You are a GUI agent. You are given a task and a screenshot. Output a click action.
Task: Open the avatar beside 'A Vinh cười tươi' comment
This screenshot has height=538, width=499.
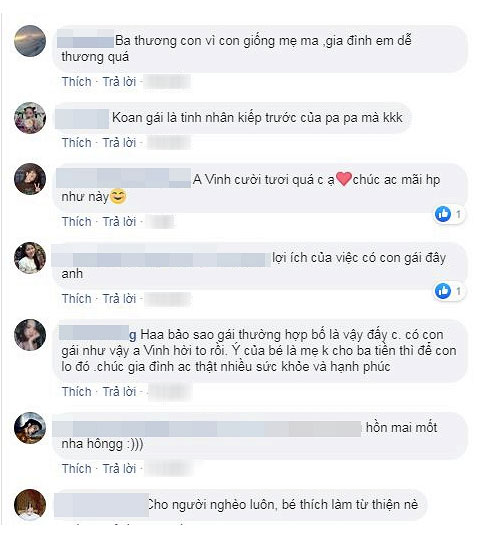(x=30, y=179)
